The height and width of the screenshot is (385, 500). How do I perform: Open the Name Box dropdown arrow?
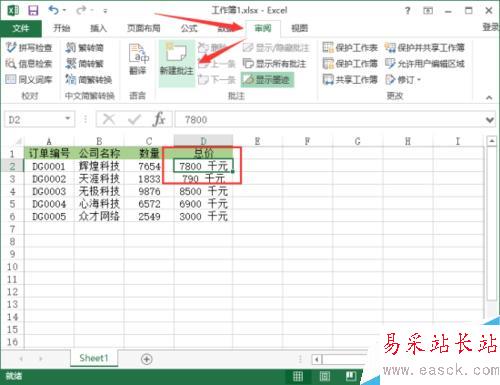coord(68,119)
